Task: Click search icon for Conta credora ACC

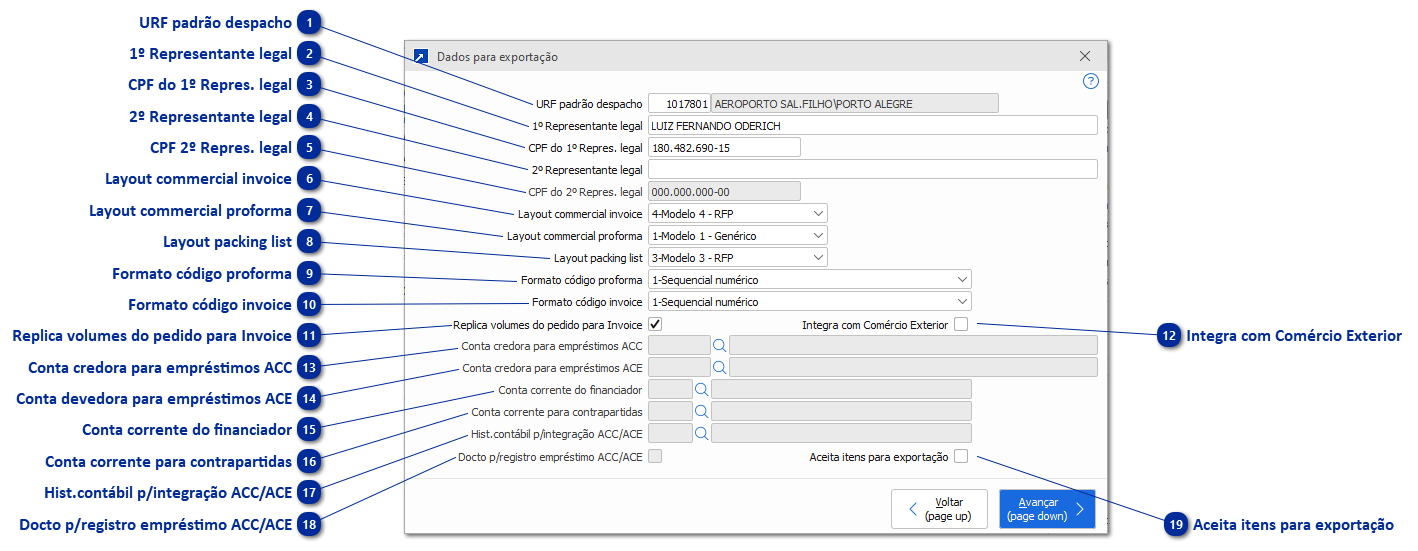Action: (x=719, y=345)
